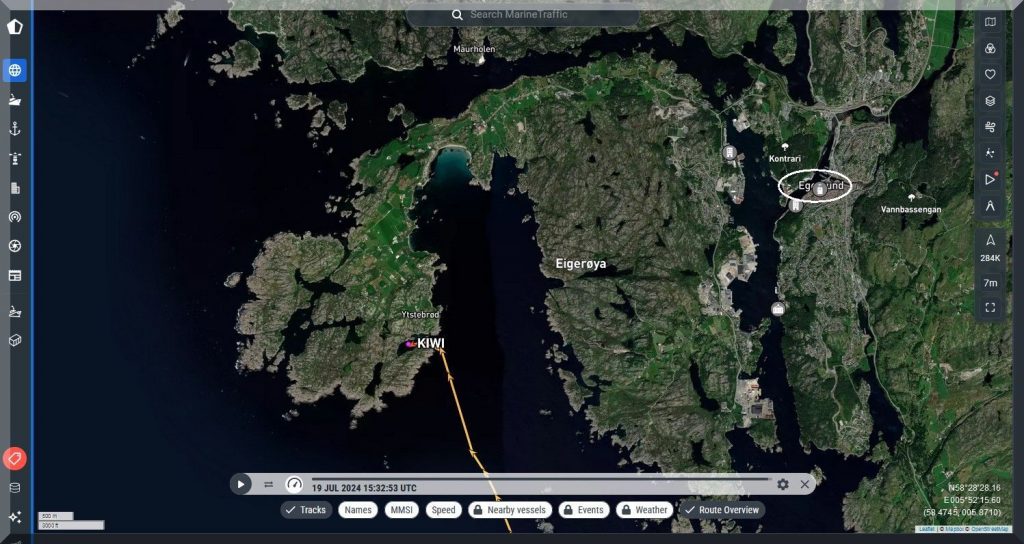1024x544 pixels.
Task: Click the Search MarineTraffic field
Action: tap(523, 15)
